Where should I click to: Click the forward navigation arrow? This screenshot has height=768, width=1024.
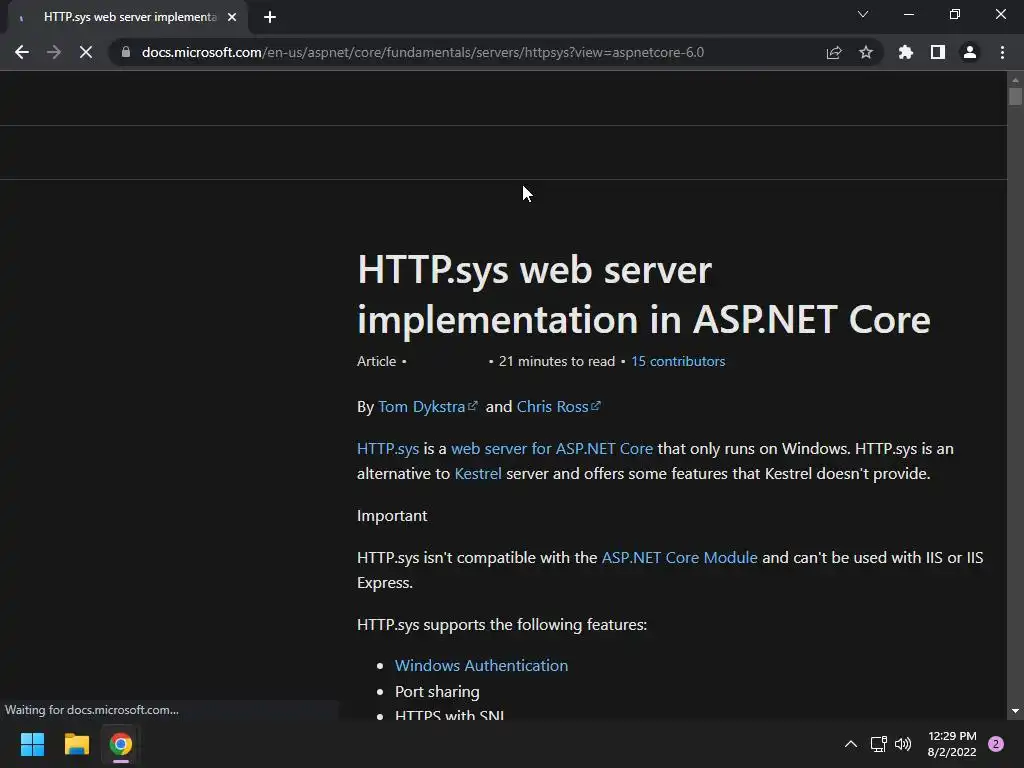coord(54,52)
